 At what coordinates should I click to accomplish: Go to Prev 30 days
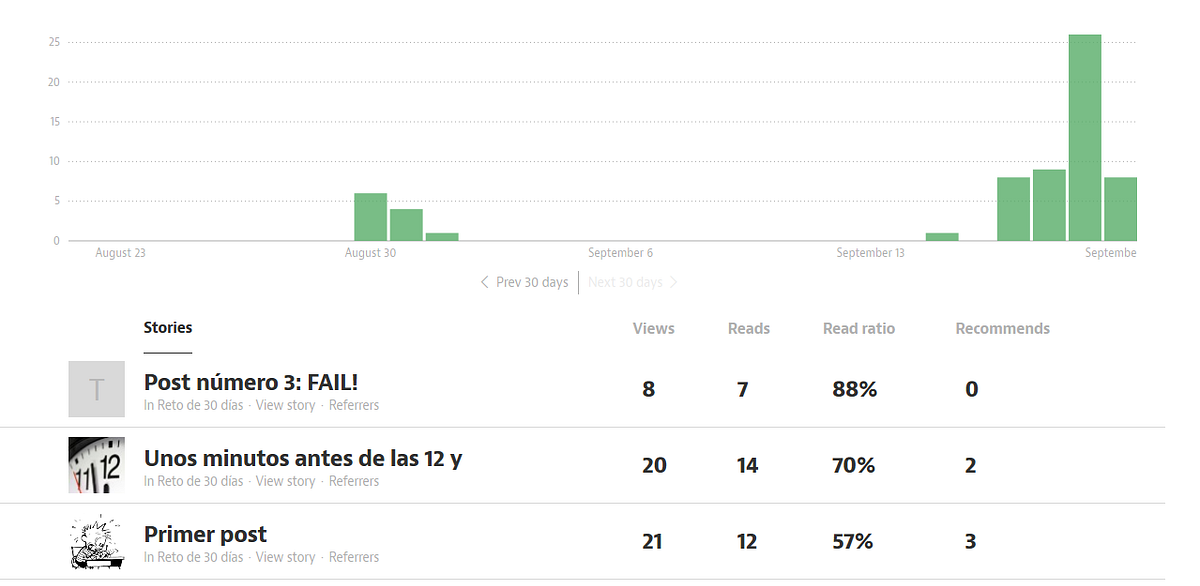(x=524, y=282)
